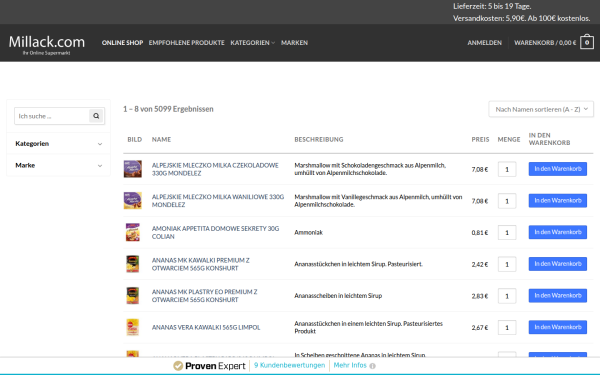Expand the Kategorien sidebar filter
600x375 pixels.
tap(59, 143)
